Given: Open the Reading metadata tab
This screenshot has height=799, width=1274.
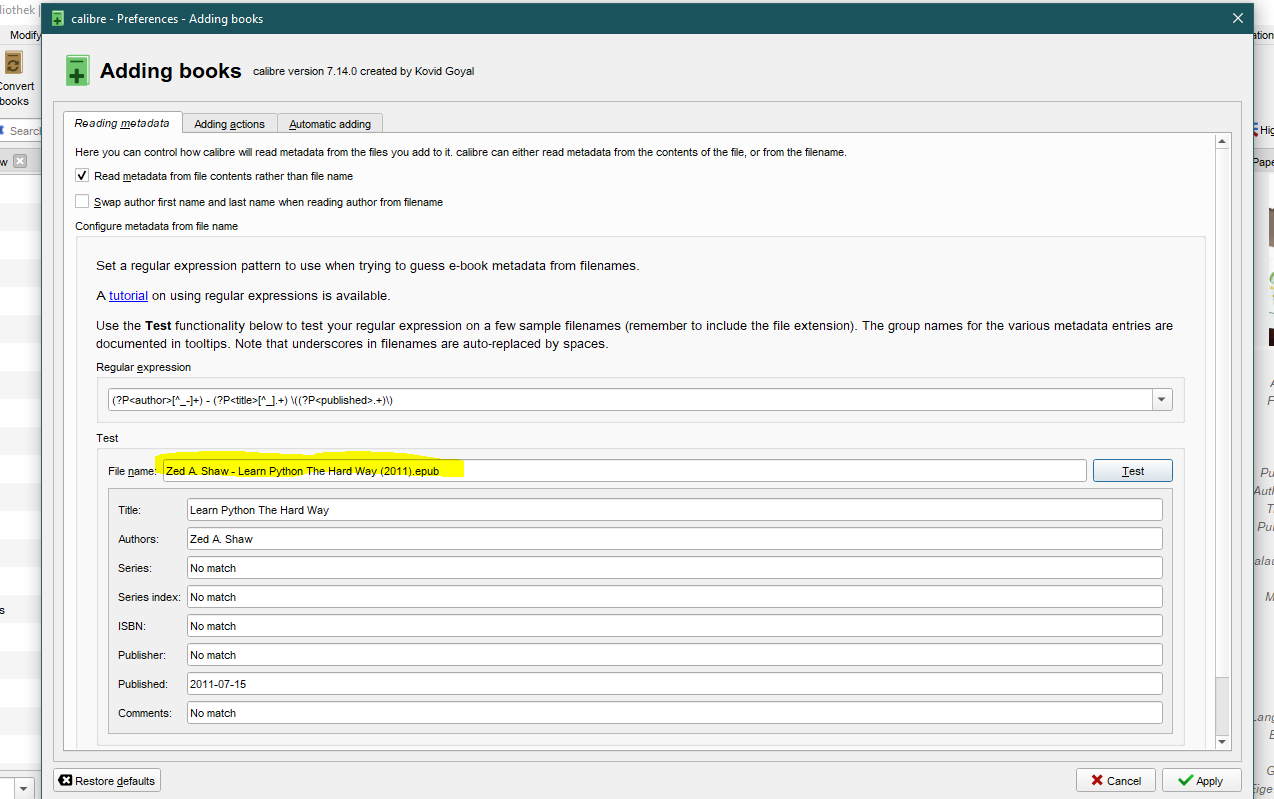Looking at the screenshot, I should [122, 123].
